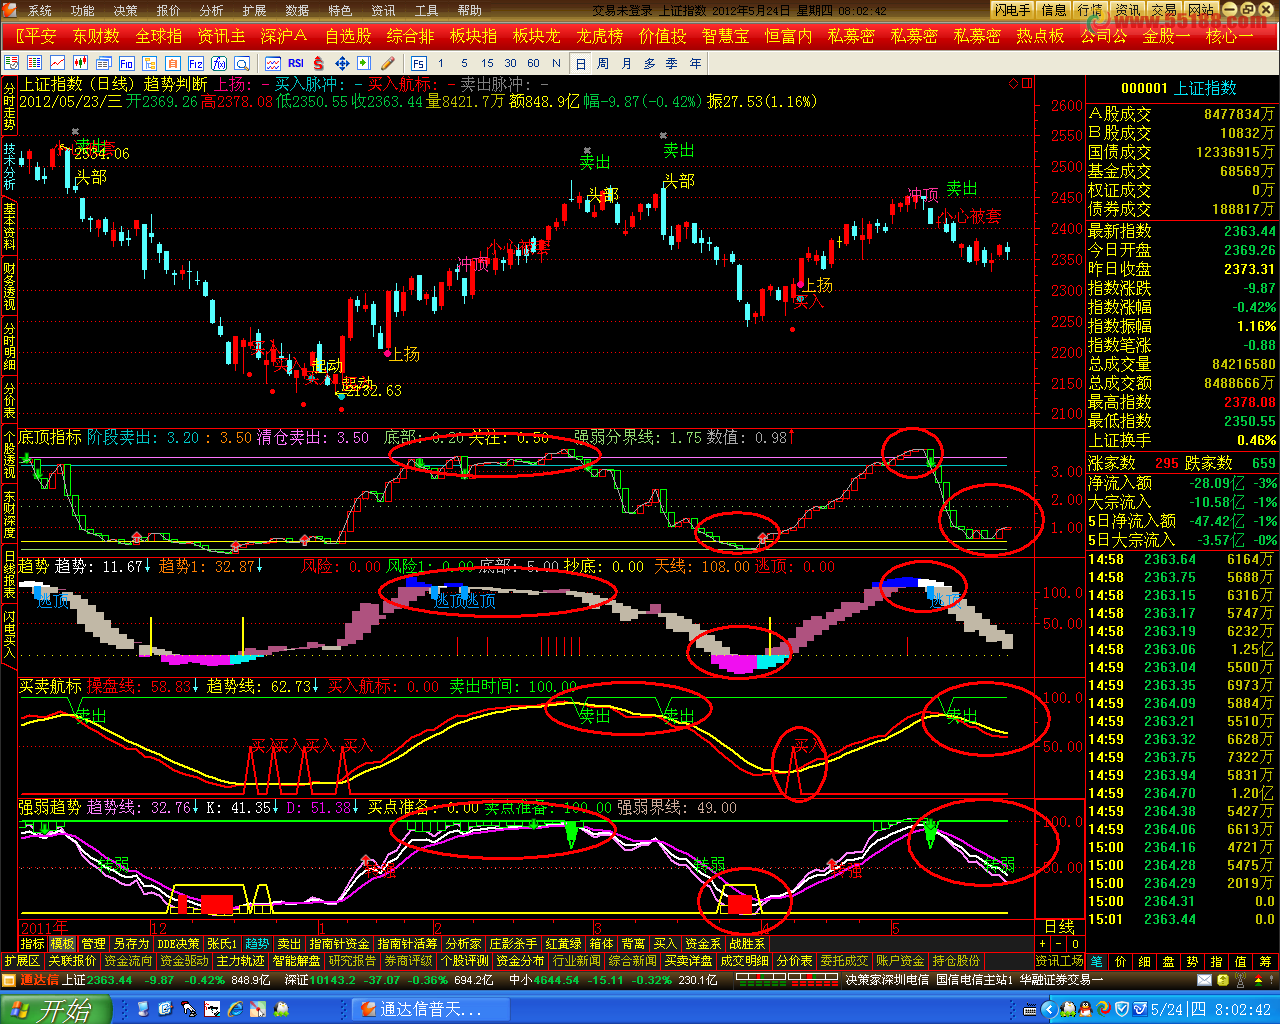Open 东财数 in the red bar
This screenshot has width=1280, height=1024.
click(x=96, y=36)
